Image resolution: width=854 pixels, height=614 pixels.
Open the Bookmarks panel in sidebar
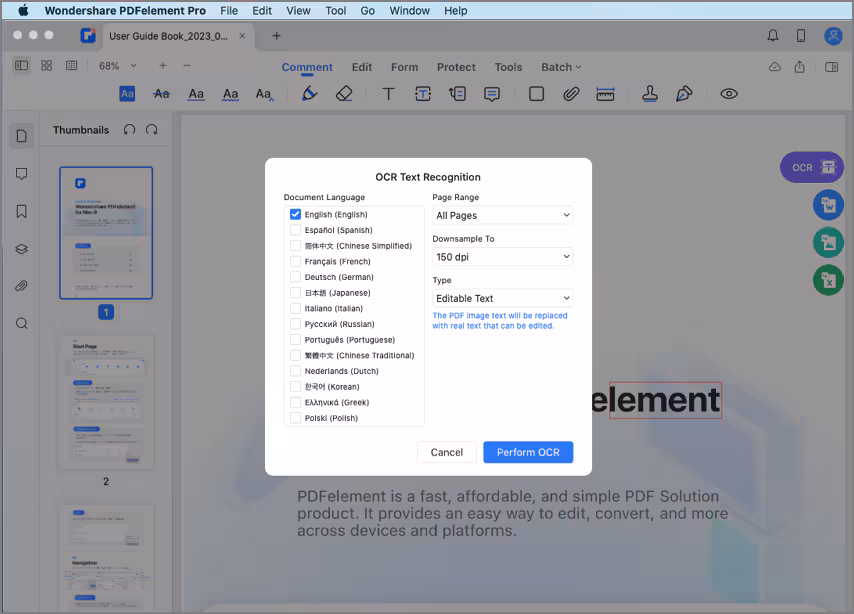[x=21, y=211]
